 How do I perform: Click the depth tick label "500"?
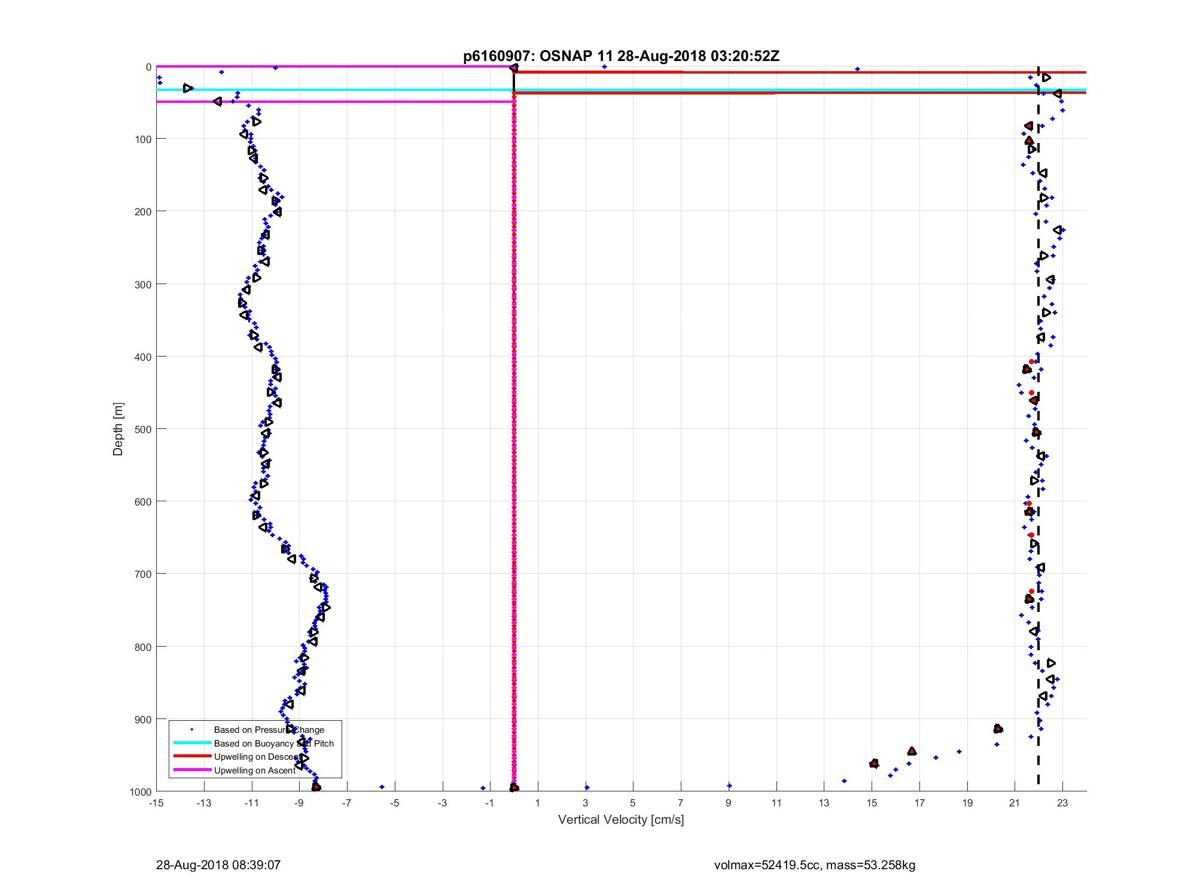141,429
